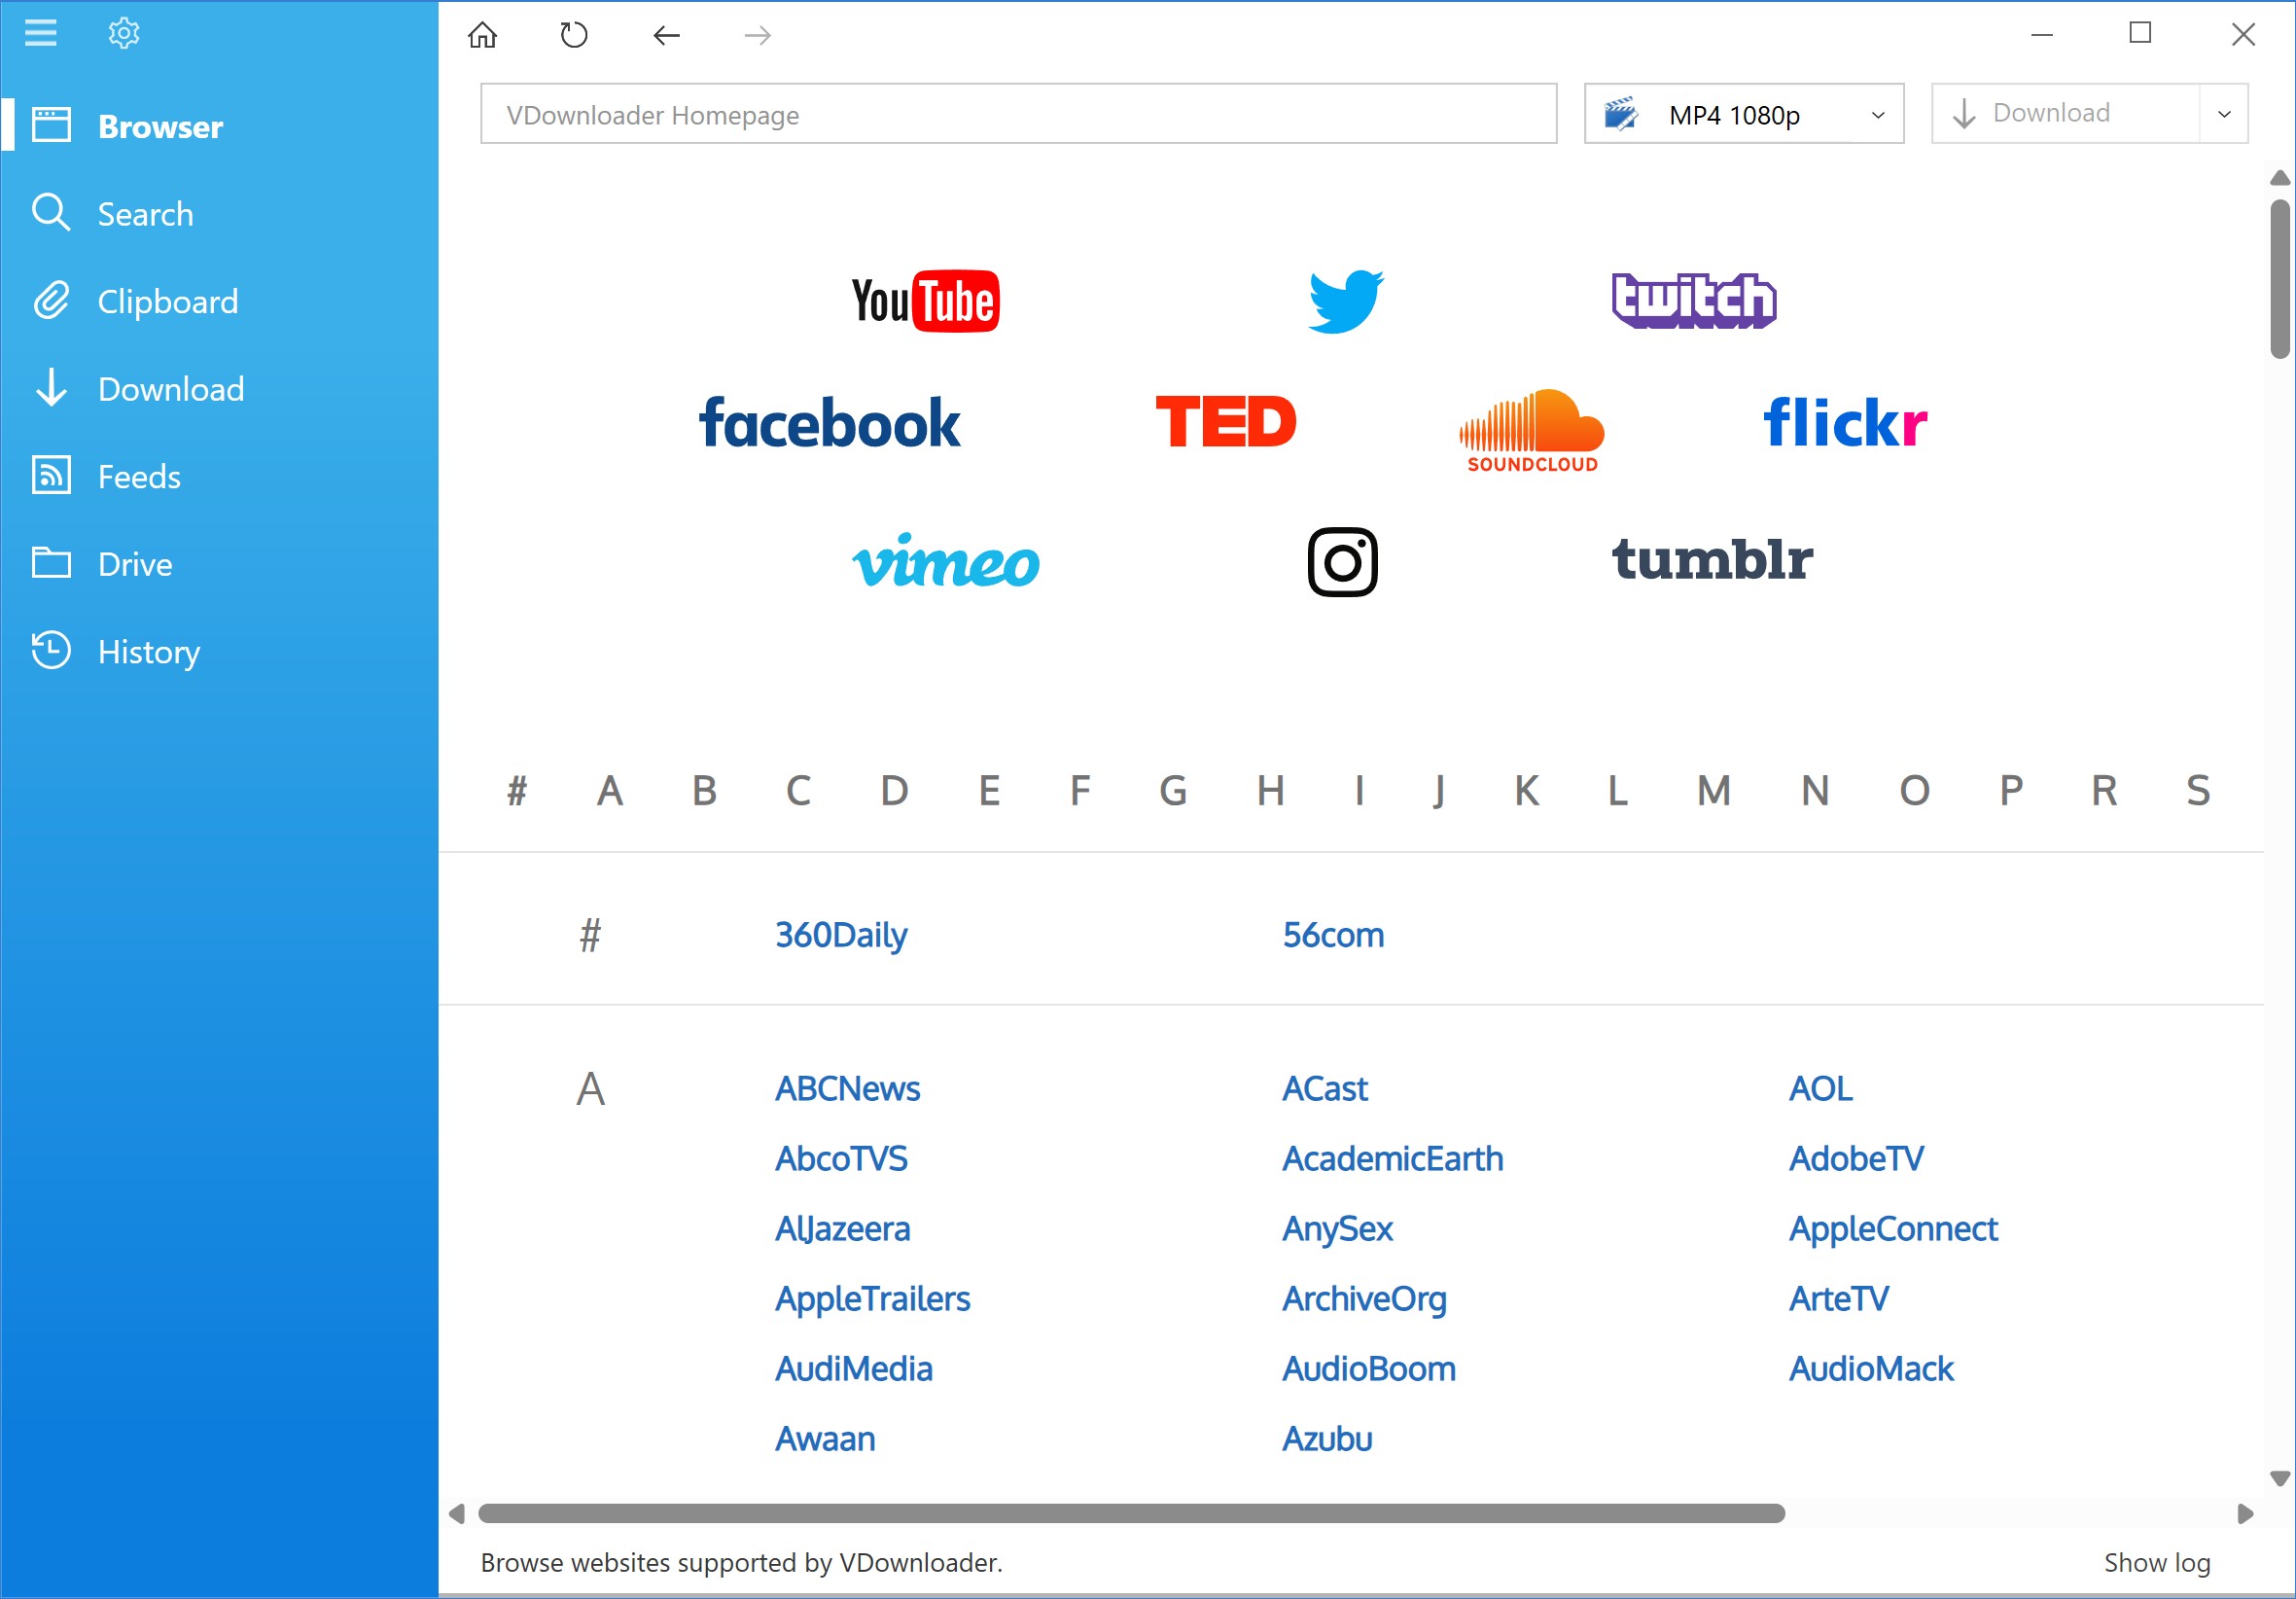Jump to letter B in the index
Screen dimensions: 2296x1599
(704, 790)
